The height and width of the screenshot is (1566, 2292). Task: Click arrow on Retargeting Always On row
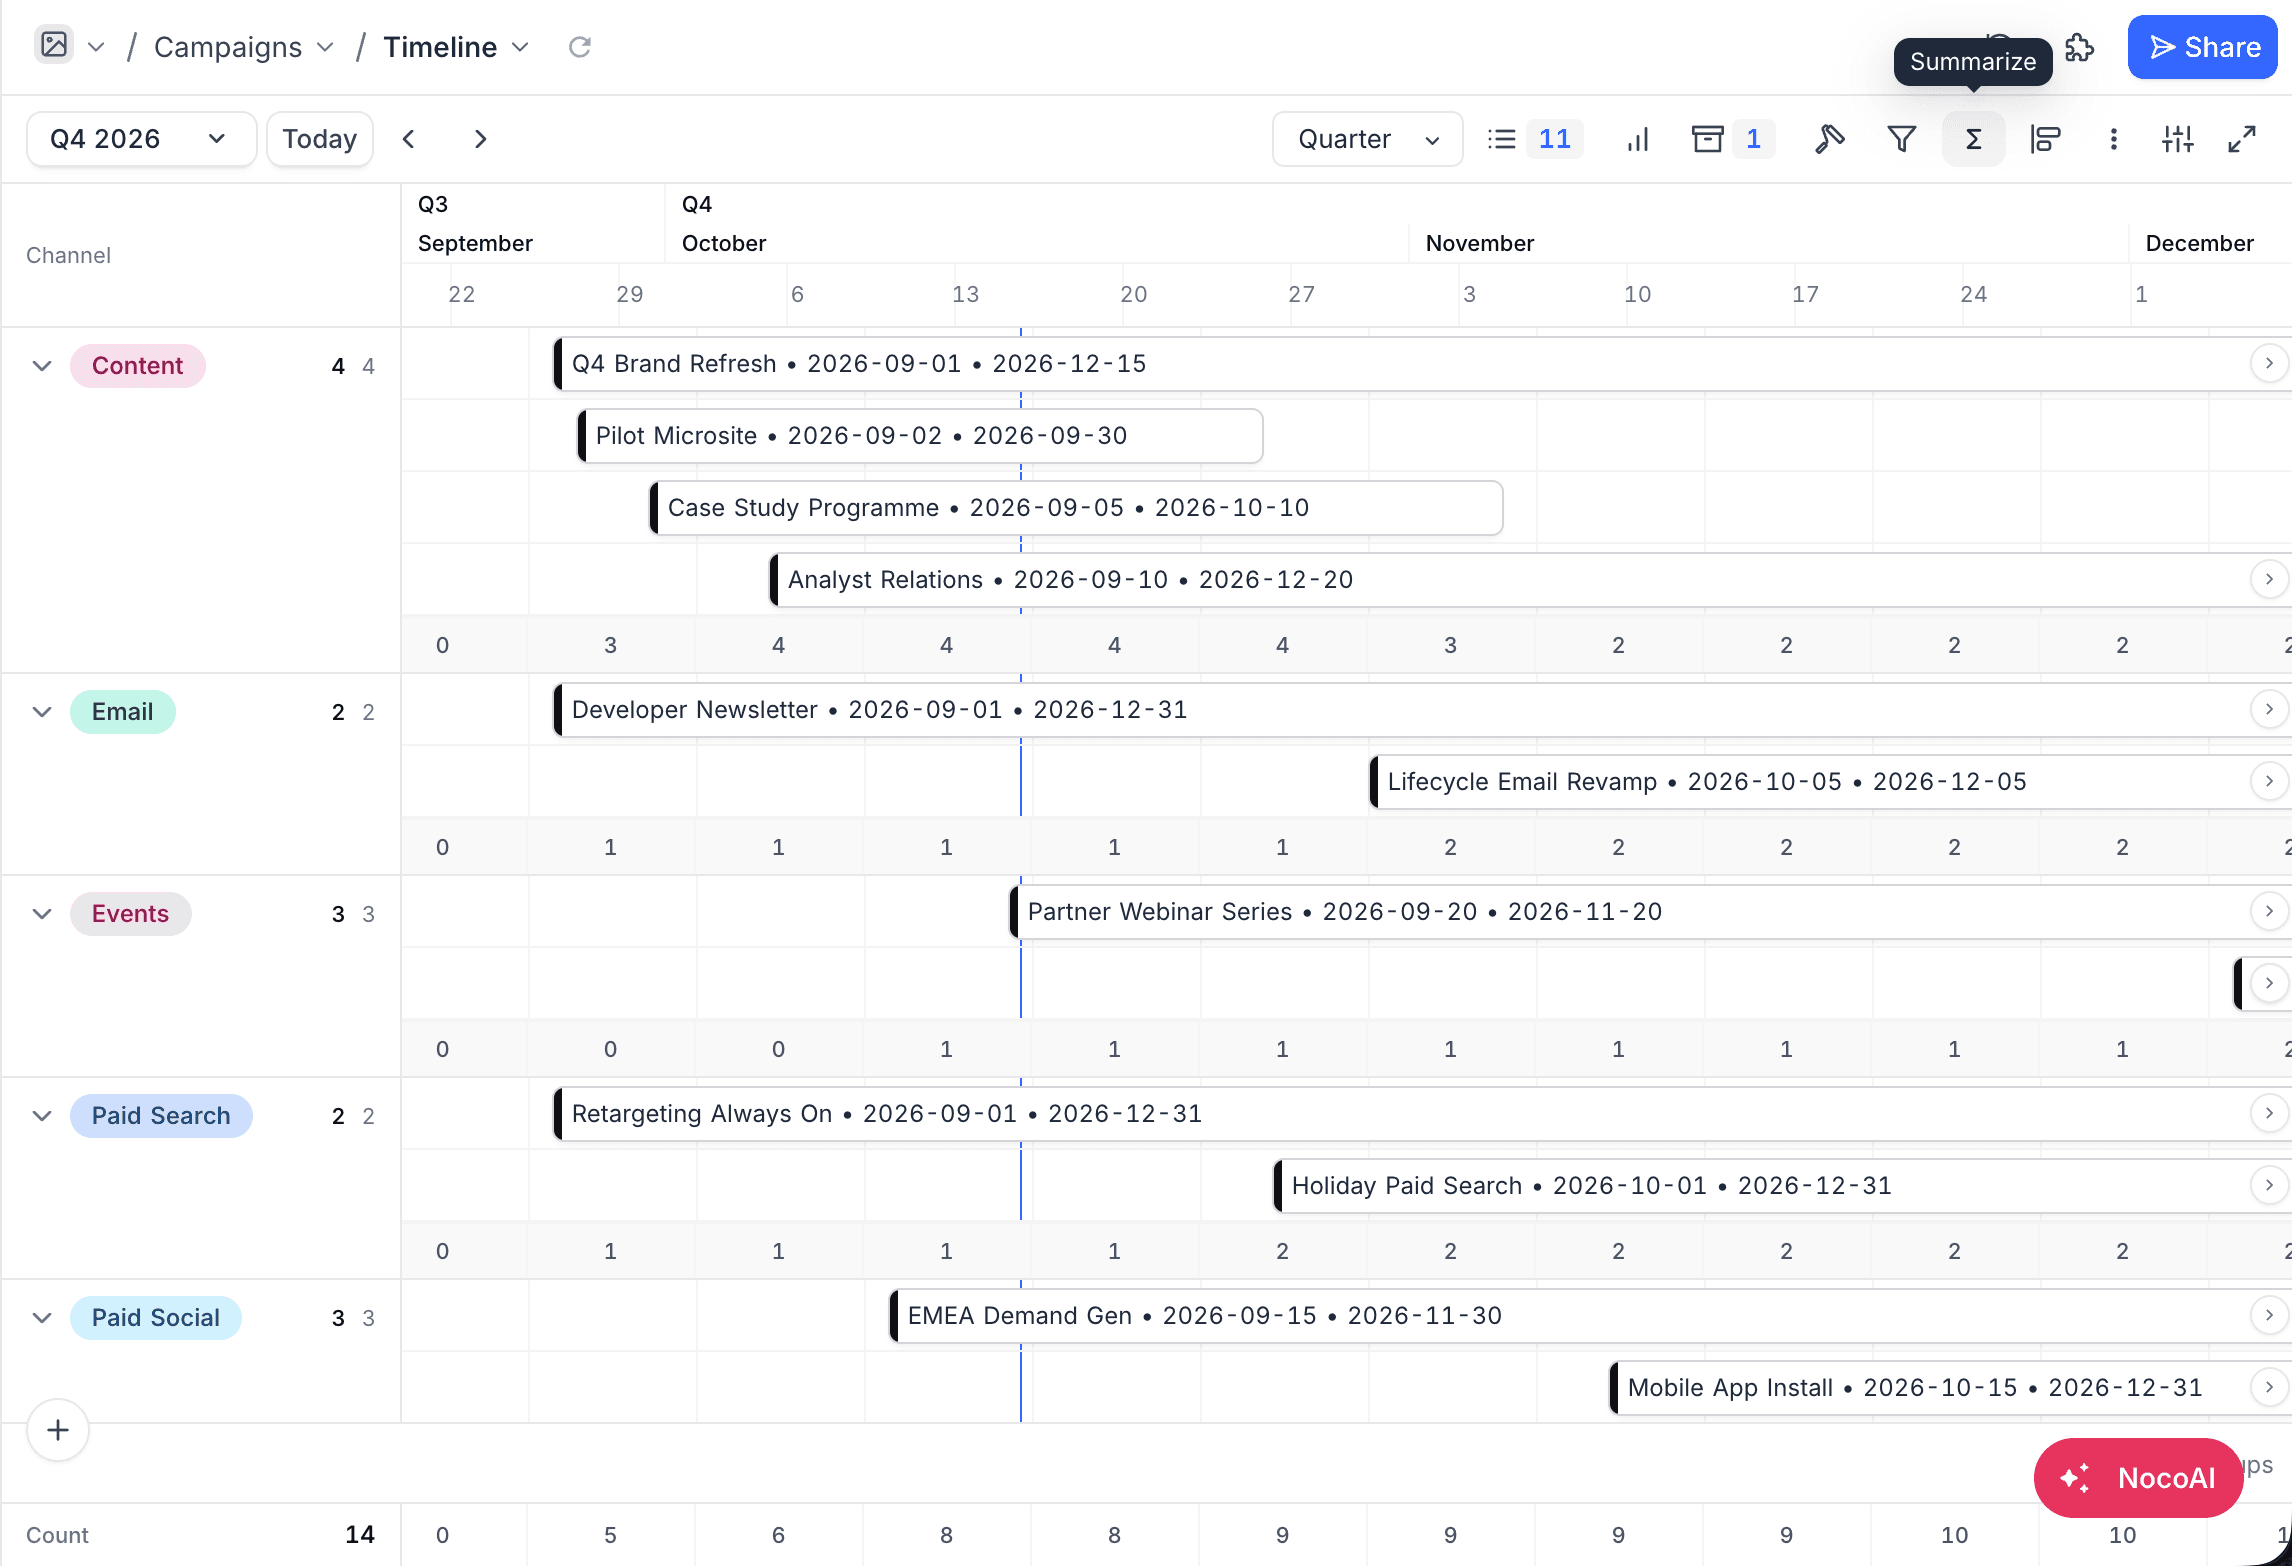pos(2269,1113)
